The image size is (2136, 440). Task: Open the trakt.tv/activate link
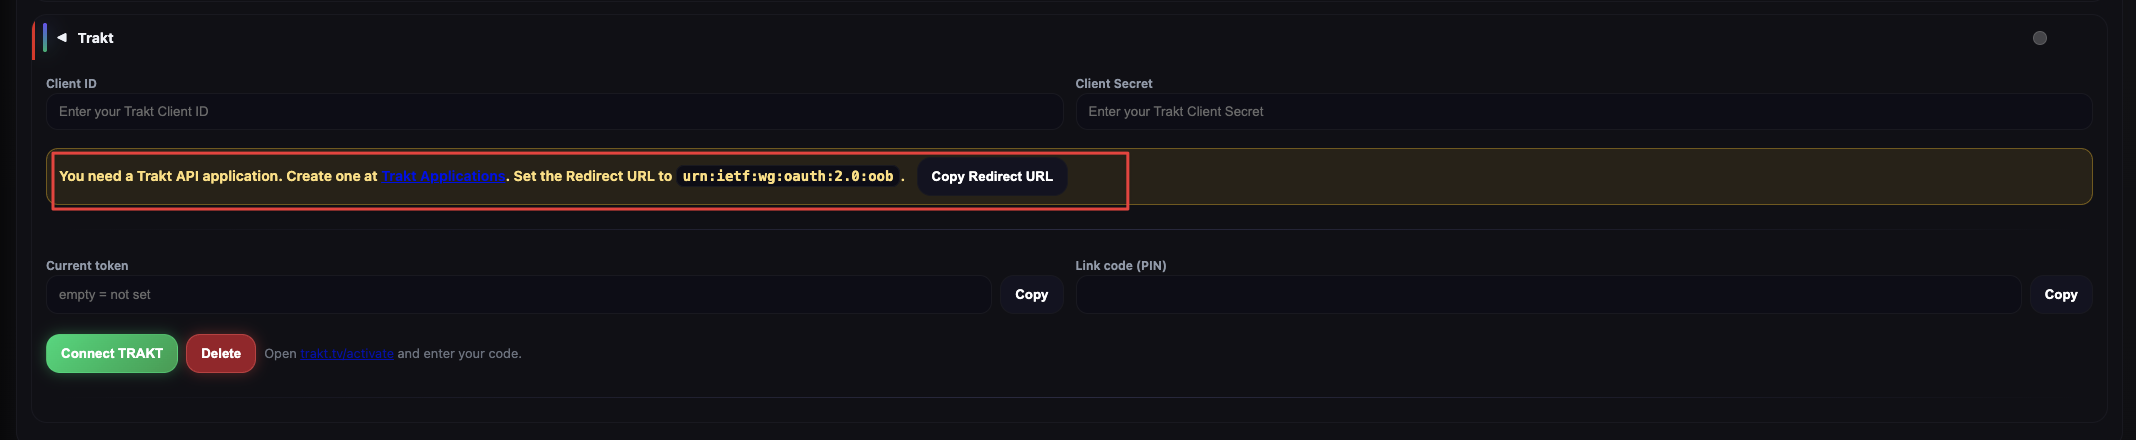click(x=347, y=353)
